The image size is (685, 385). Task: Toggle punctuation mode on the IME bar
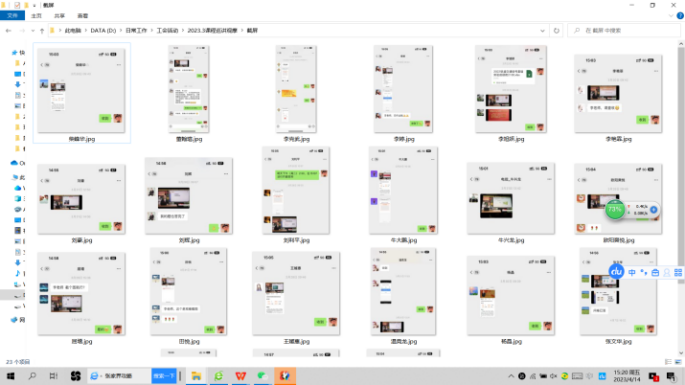pyautogui.click(x=643, y=272)
